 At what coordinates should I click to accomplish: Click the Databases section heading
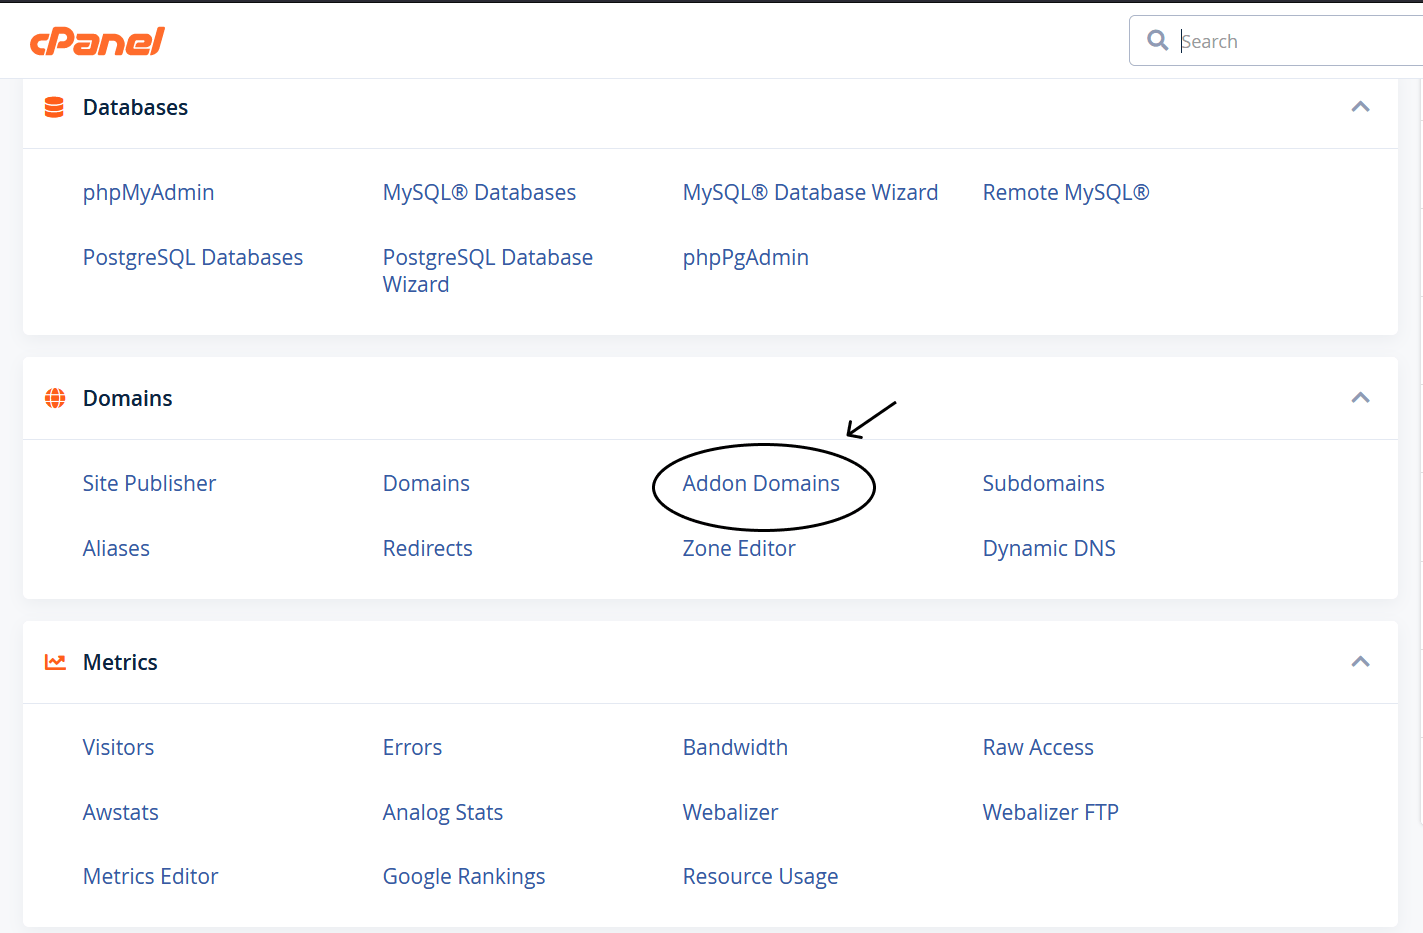tap(135, 107)
